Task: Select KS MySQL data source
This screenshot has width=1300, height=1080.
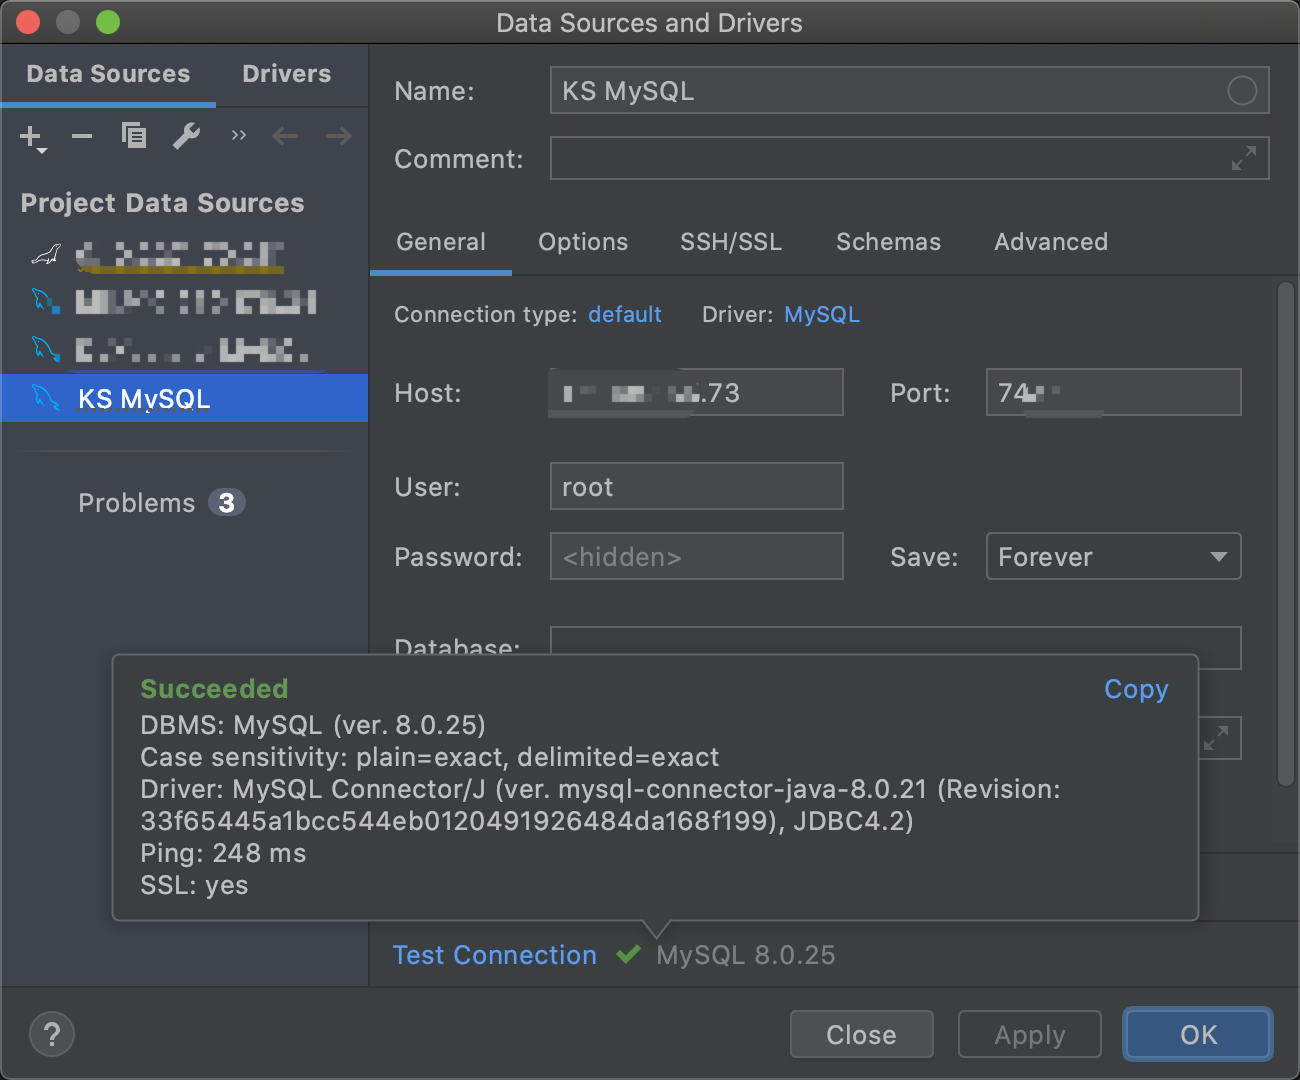Action: (x=185, y=398)
